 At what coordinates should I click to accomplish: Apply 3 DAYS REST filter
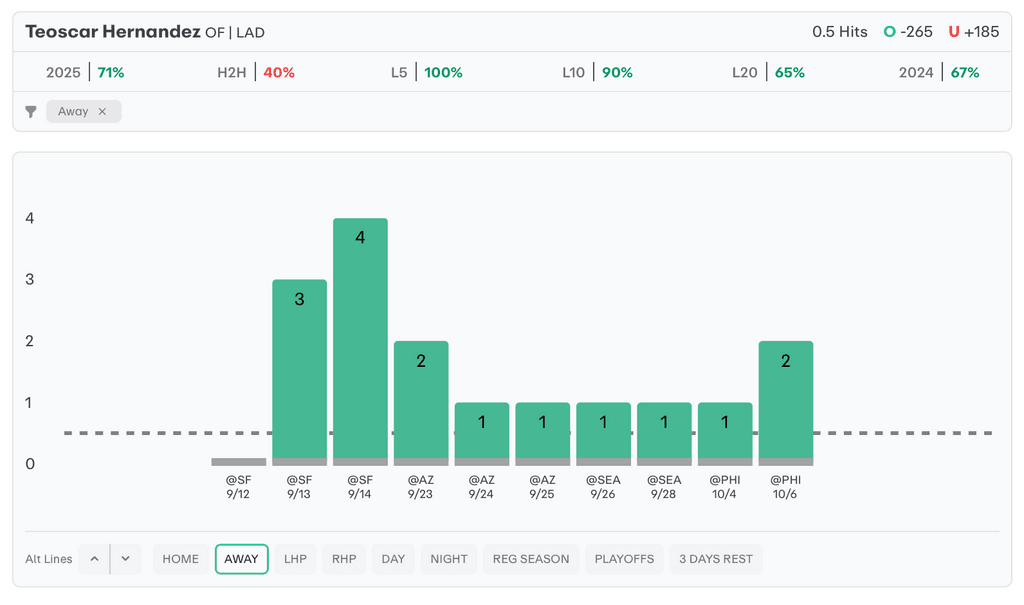pyautogui.click(x=716, y=559)
